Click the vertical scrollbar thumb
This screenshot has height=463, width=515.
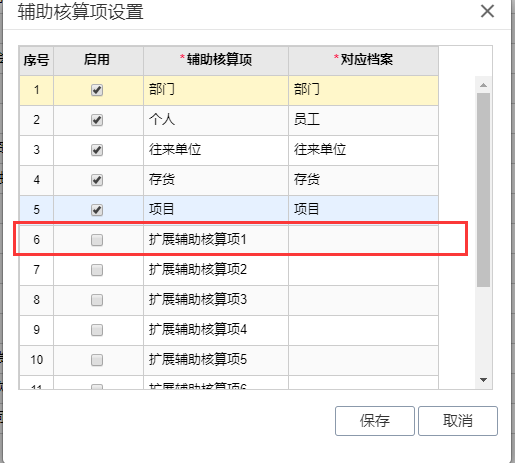pyautogui.click(x=483, y=190)
